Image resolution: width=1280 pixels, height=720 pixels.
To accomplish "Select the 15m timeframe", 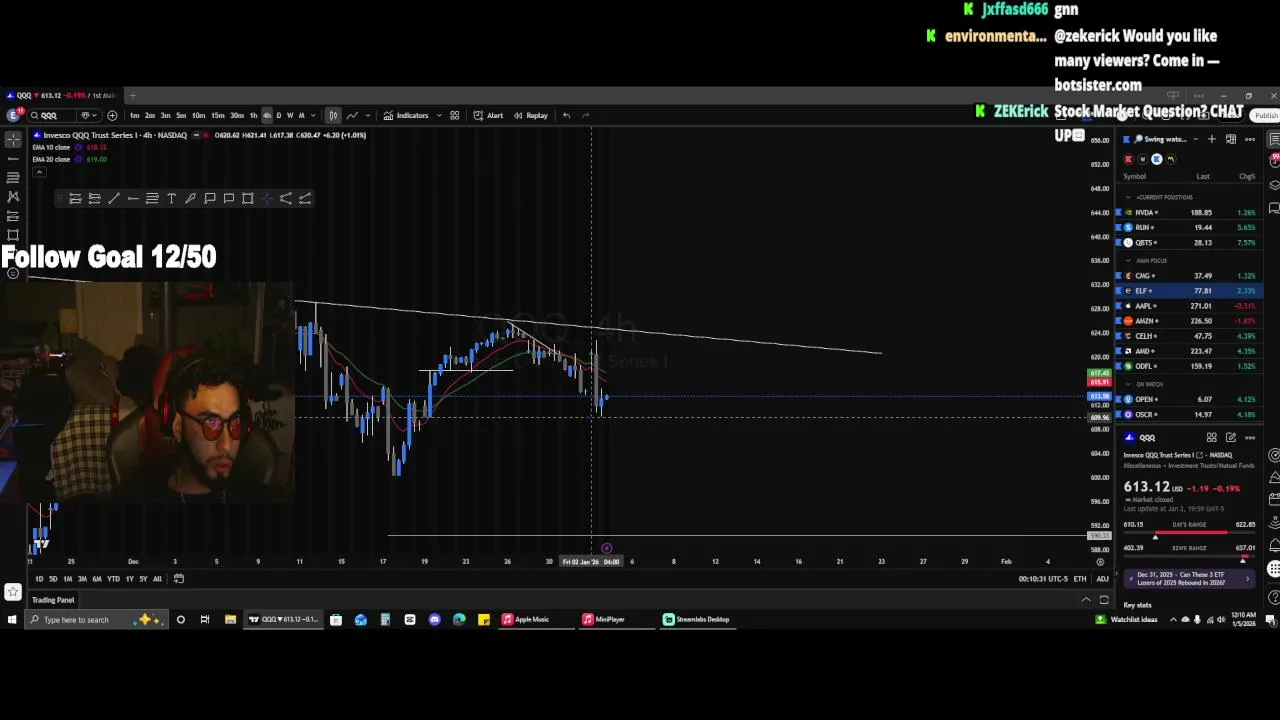I will (x=217, y=115).
